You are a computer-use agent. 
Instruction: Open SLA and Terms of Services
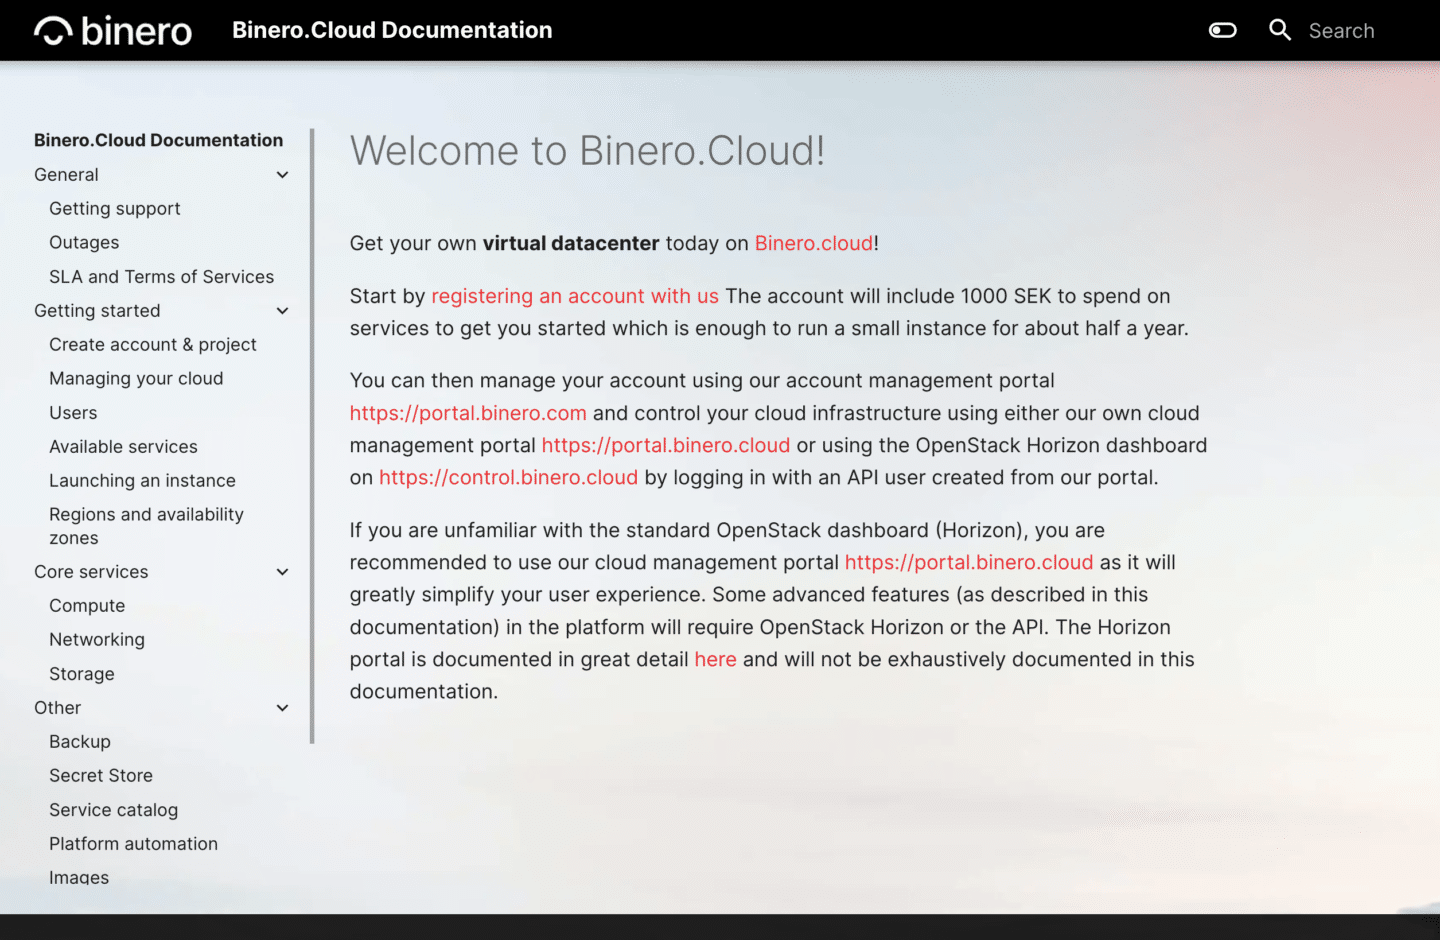coord(161,277)
